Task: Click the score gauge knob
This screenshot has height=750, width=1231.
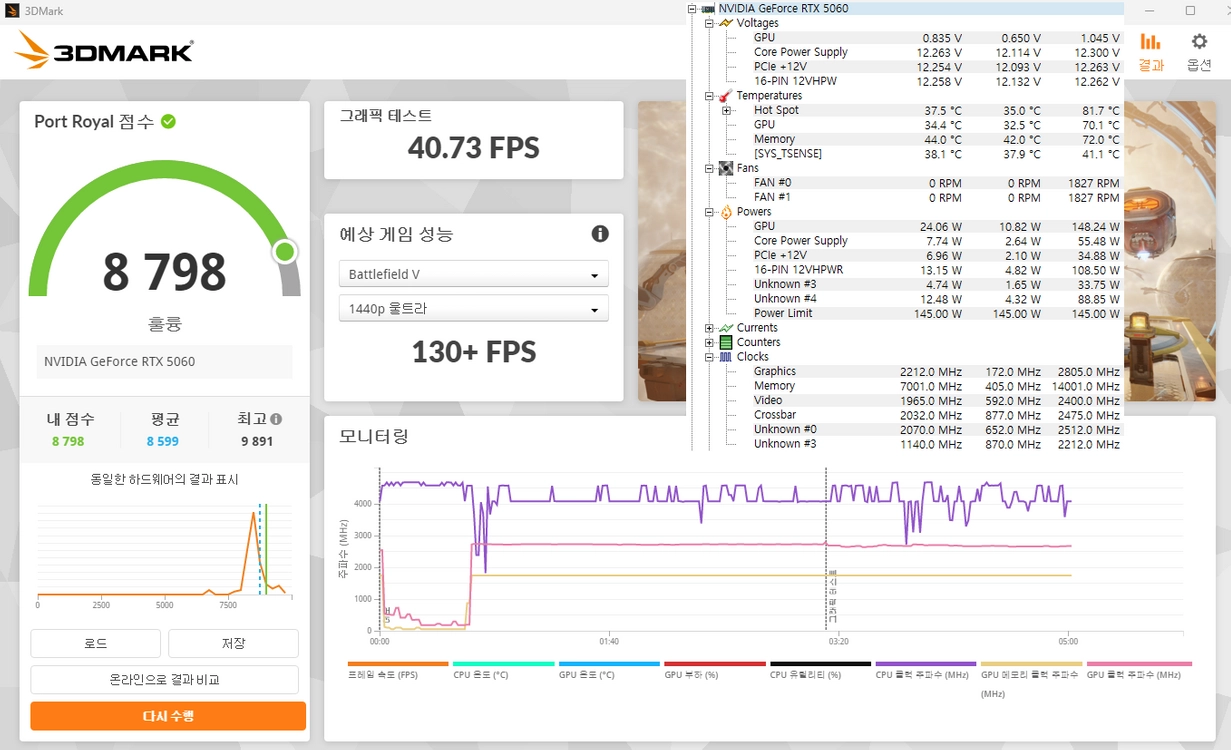Action: click(285, 251)
